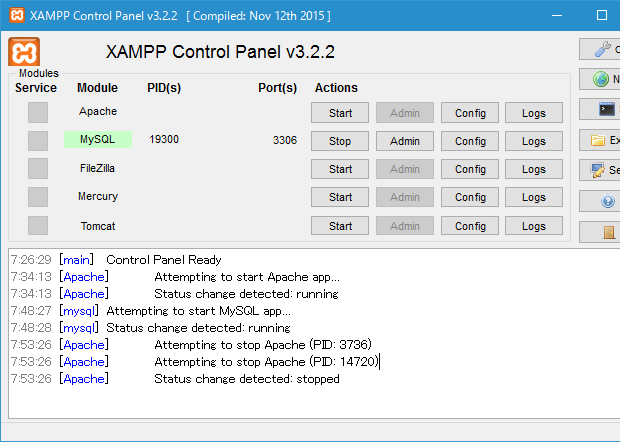Start the Tomcat module

pos(340,226)
